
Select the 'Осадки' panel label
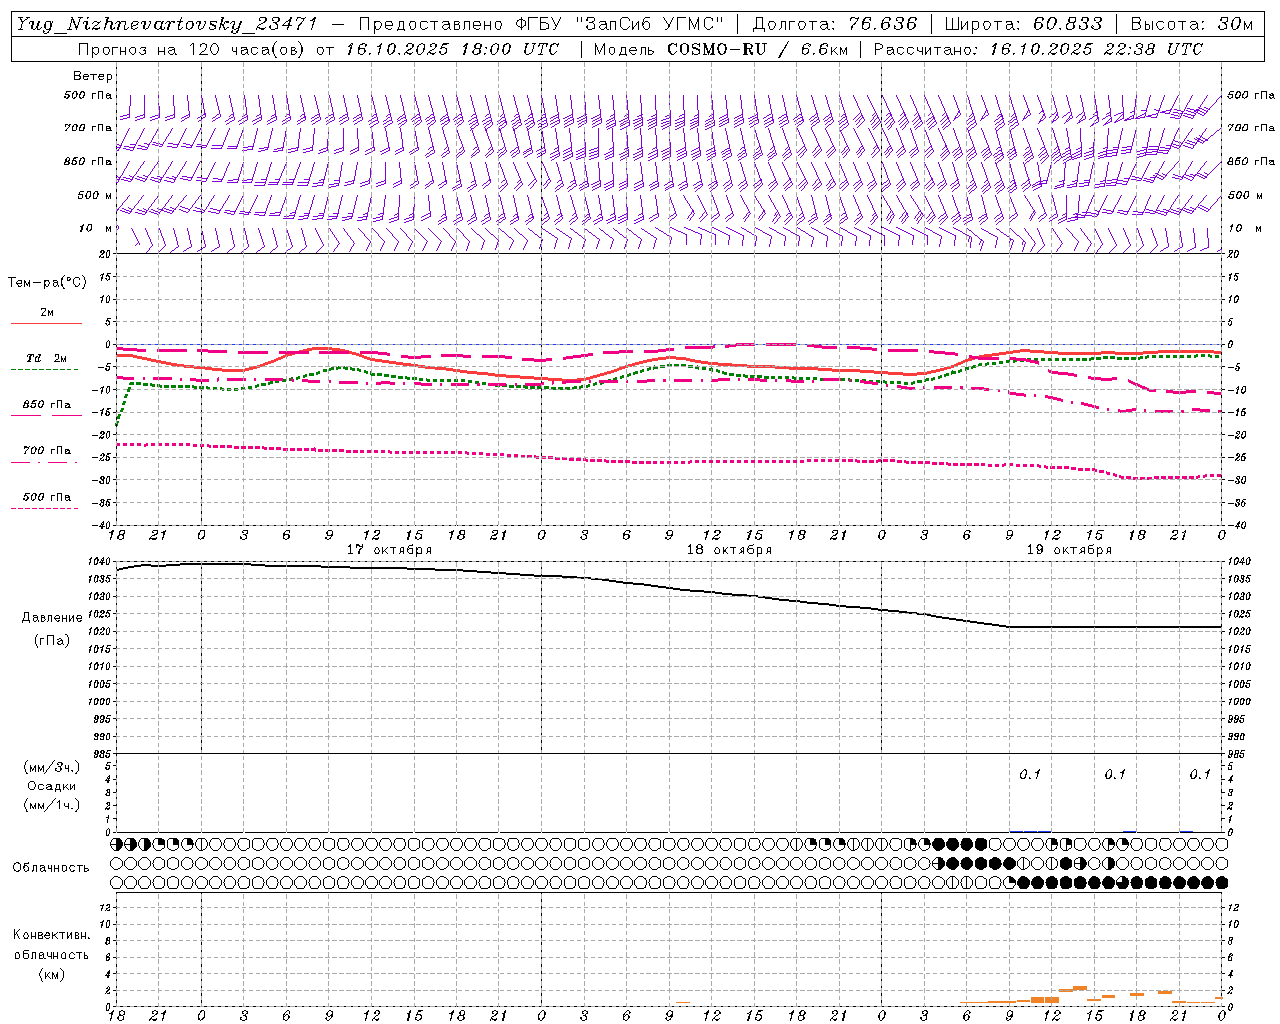tap(52, 786)
